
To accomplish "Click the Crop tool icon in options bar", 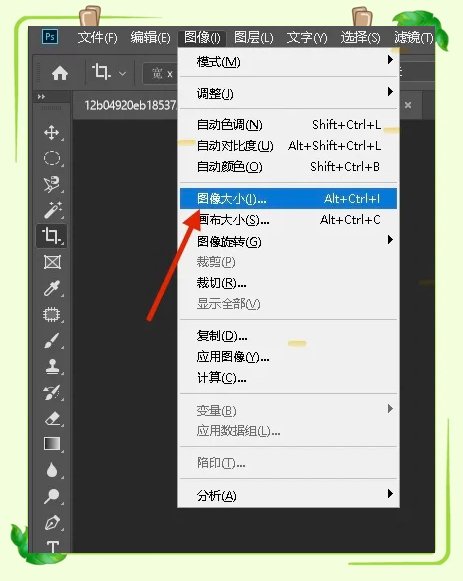I will pos(101,72).
